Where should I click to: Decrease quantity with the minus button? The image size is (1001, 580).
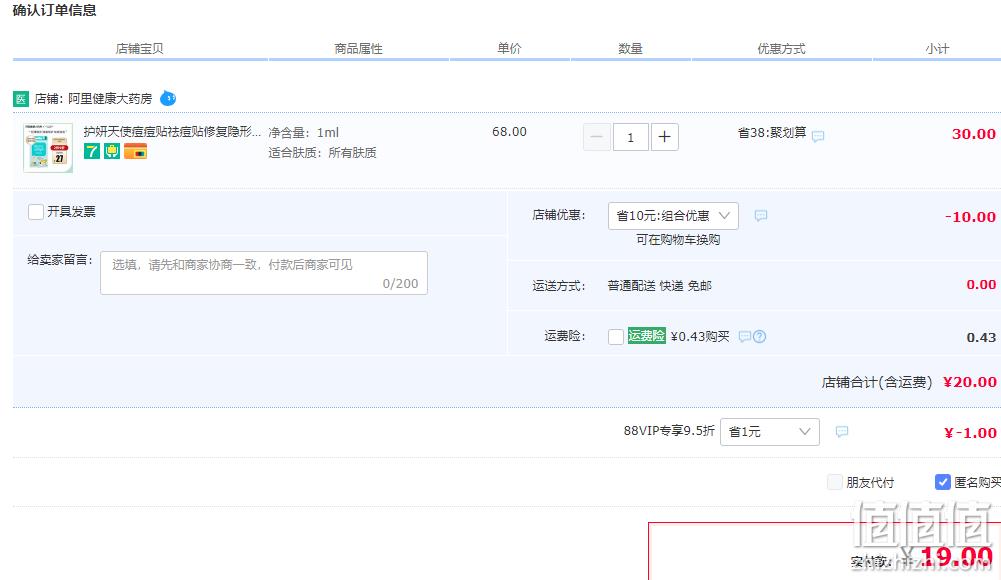tap(597, 137)
